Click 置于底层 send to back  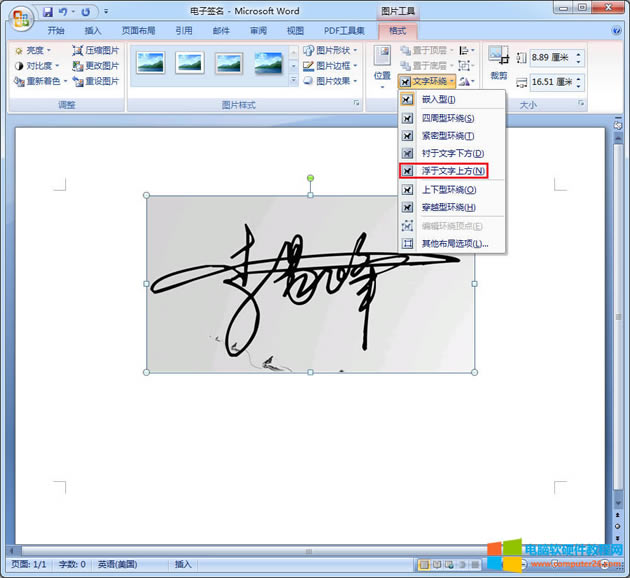pyautogui.click(x=427, y=65)
